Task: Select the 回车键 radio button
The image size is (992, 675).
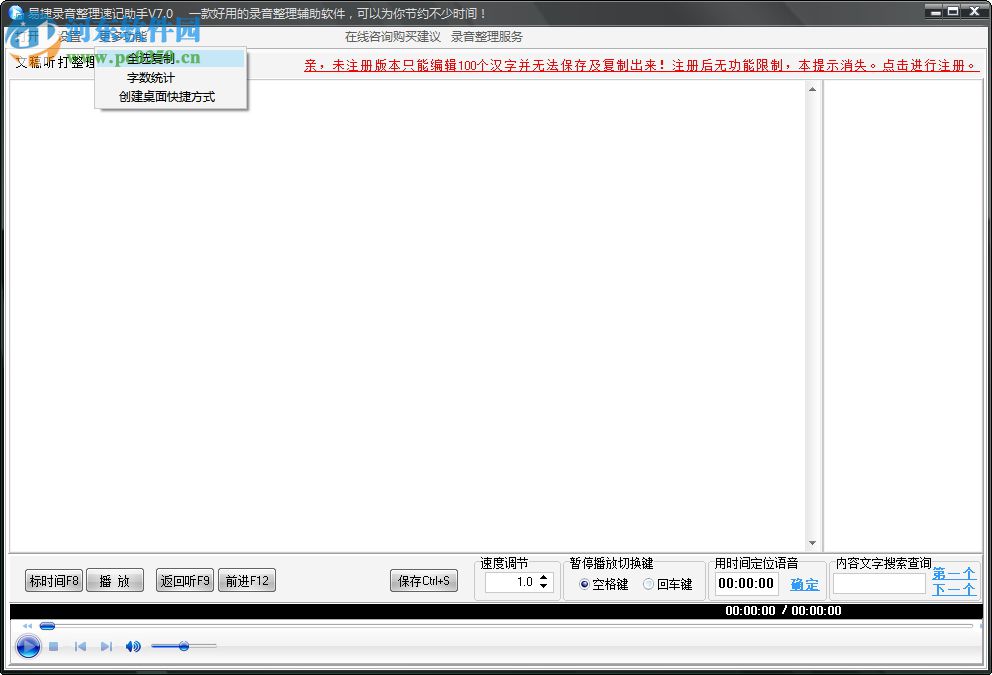Action: (x=650, y=586)
